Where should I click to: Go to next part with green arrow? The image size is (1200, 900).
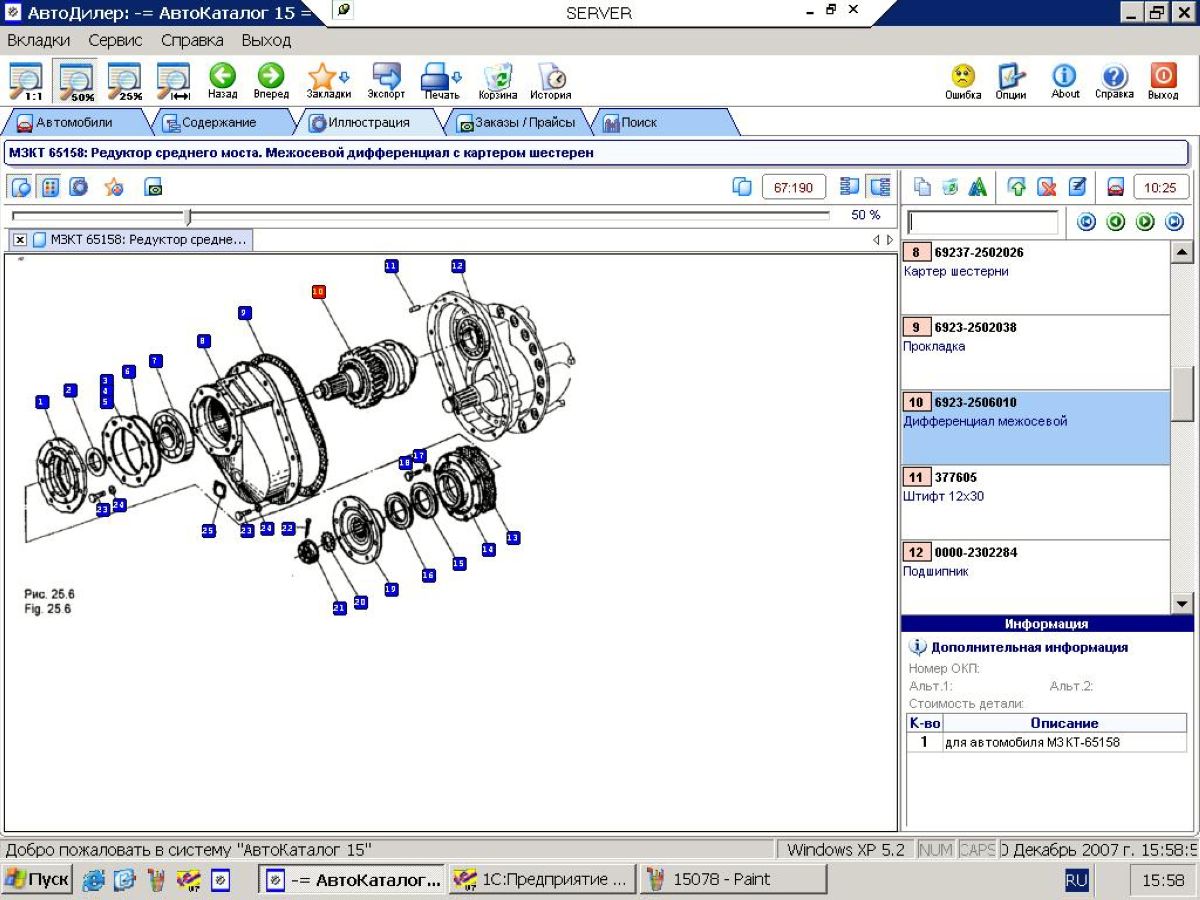pos(1145,222)
